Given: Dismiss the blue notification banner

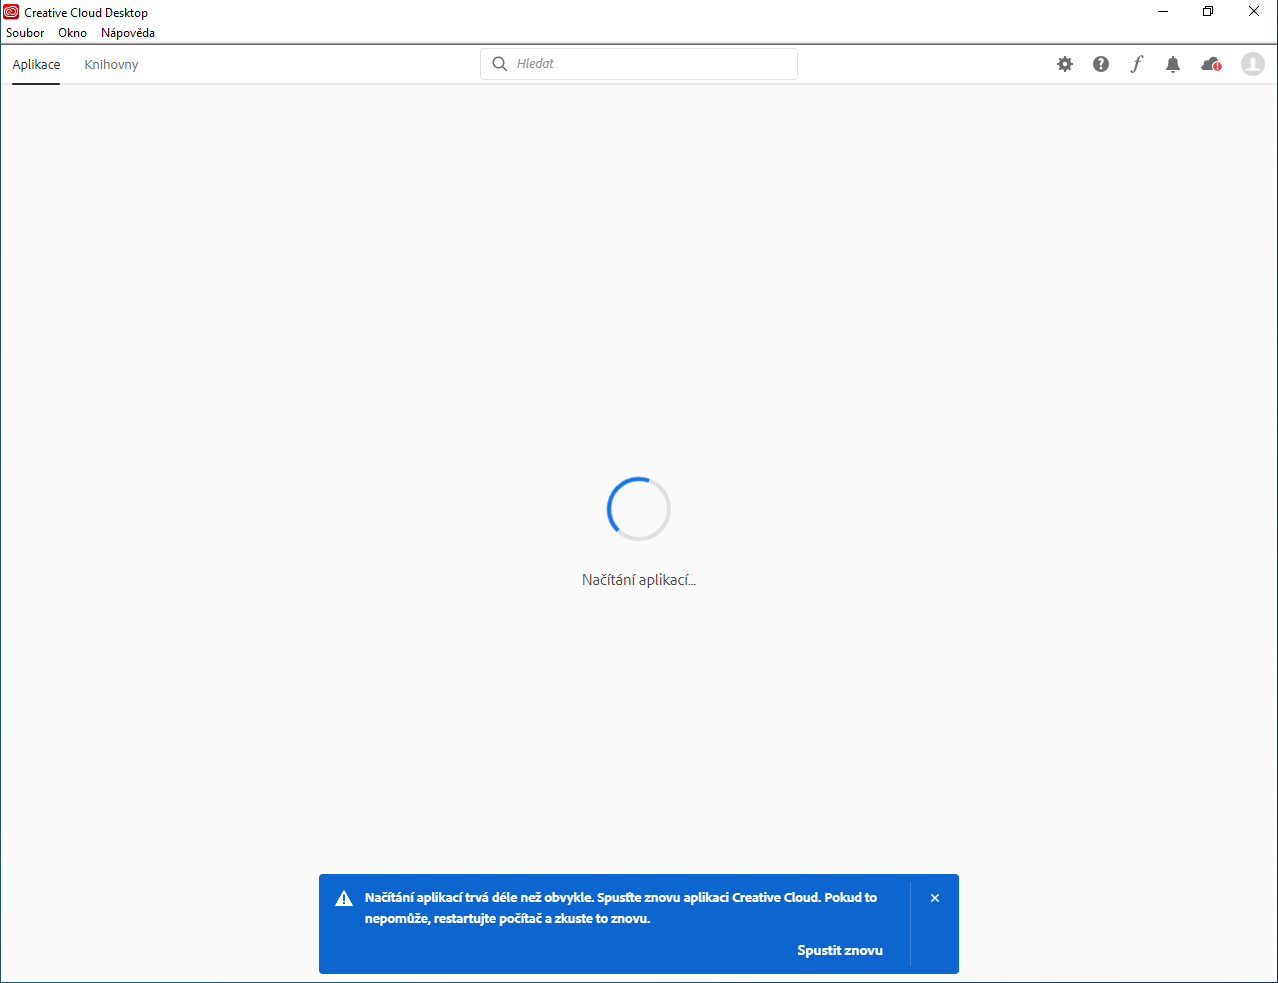Looking at the screenshot, I should (x=935, y=898).
